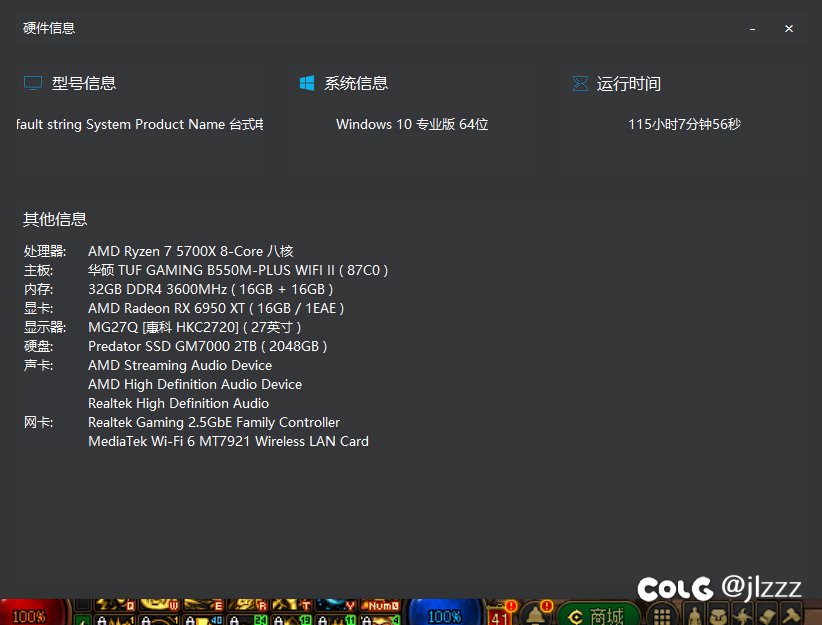This screenshot has width=822, height=625.
Task: Open the 商城 shop button in game bar
Action: coord(598,615)
